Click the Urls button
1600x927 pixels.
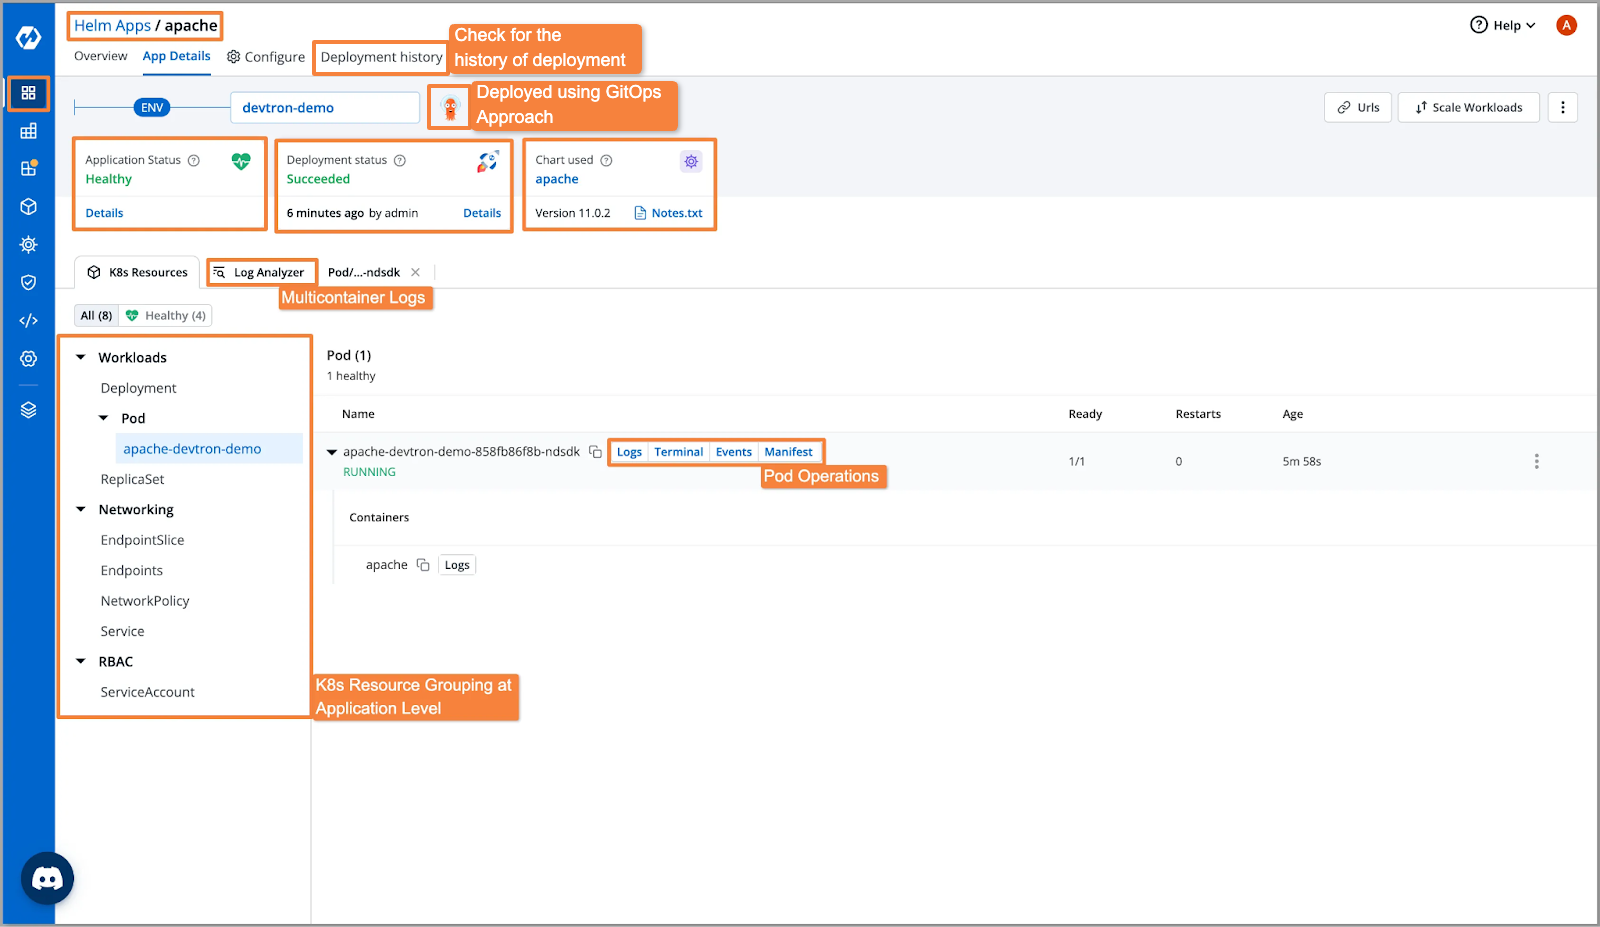click(x=1358, y=107)
